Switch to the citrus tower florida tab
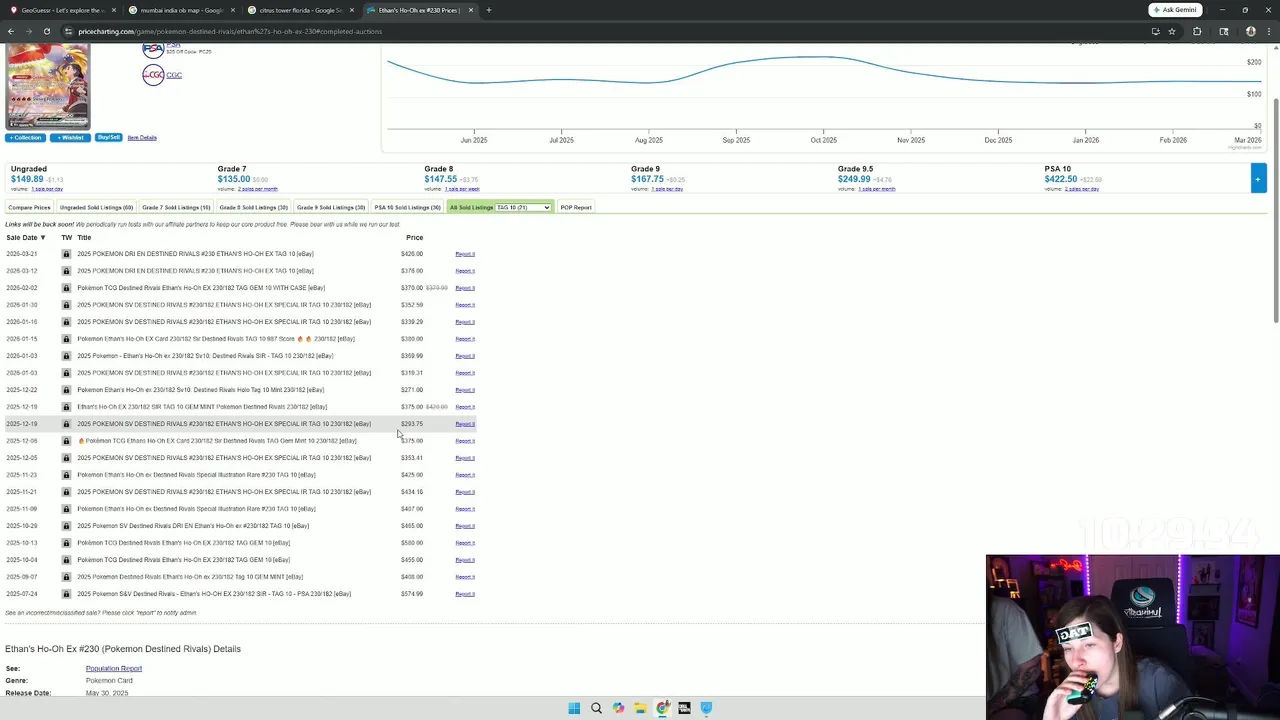The image size is (1280, 720). click(300, 10)
